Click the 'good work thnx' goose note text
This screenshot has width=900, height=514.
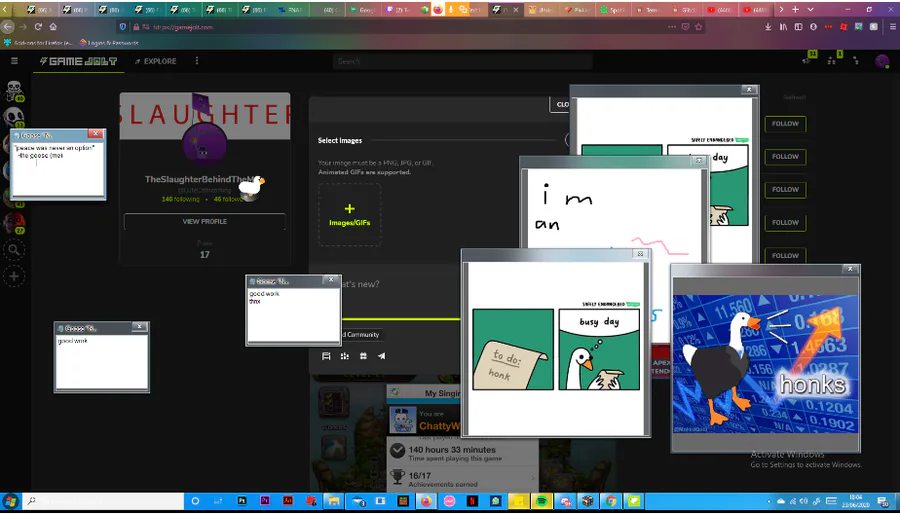click(x=264, y=297)
